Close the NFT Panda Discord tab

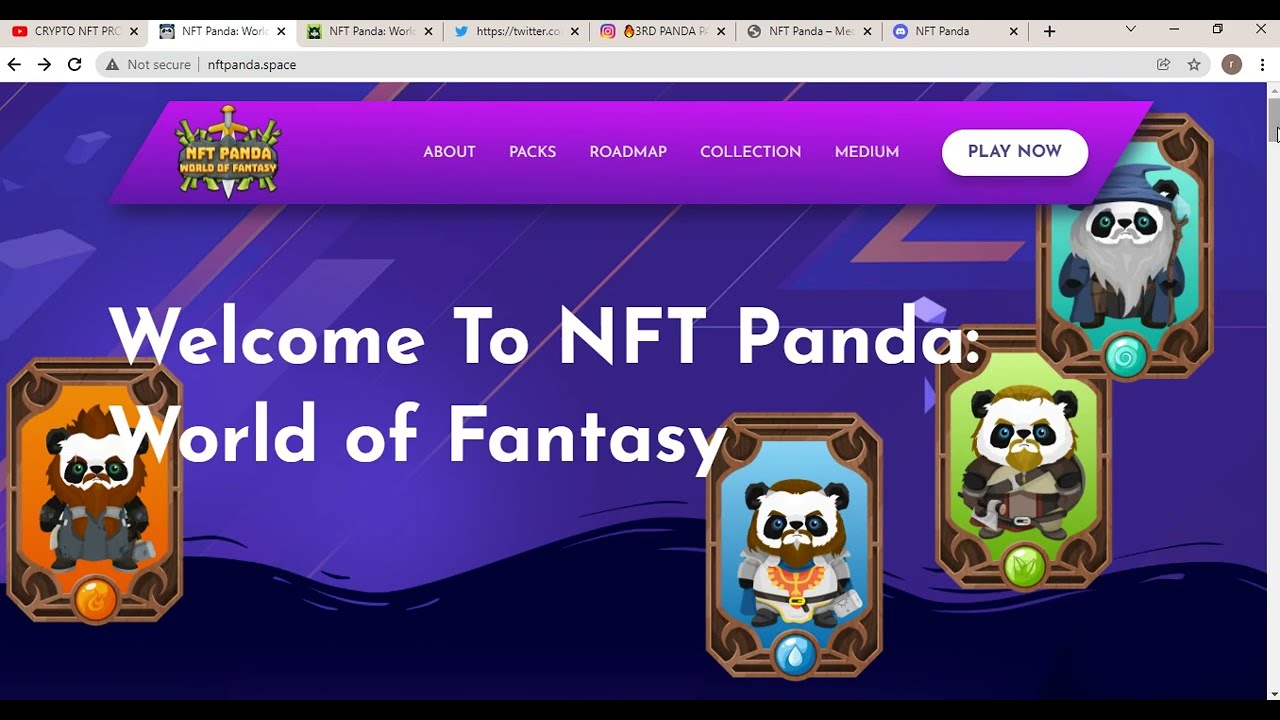pos(1014,31)
